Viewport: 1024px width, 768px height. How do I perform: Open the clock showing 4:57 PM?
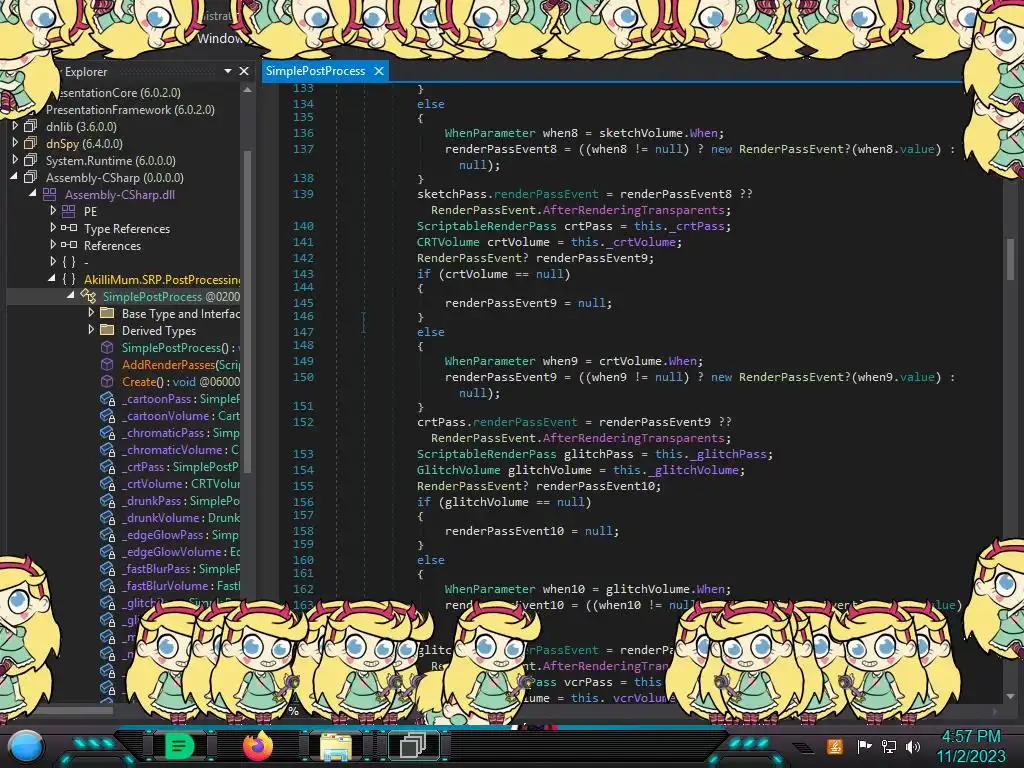click(x=971, y=737)
